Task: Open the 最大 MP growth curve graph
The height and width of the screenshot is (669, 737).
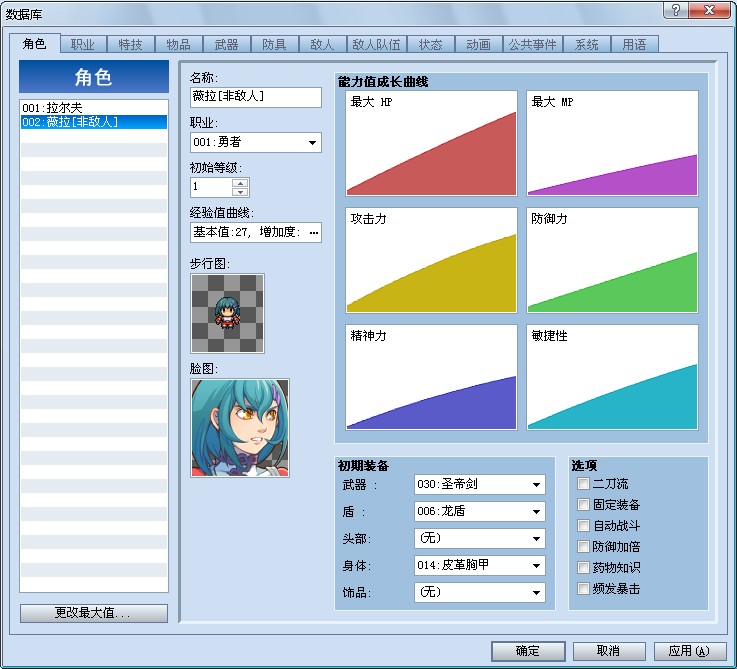Action: pos(612,143)
